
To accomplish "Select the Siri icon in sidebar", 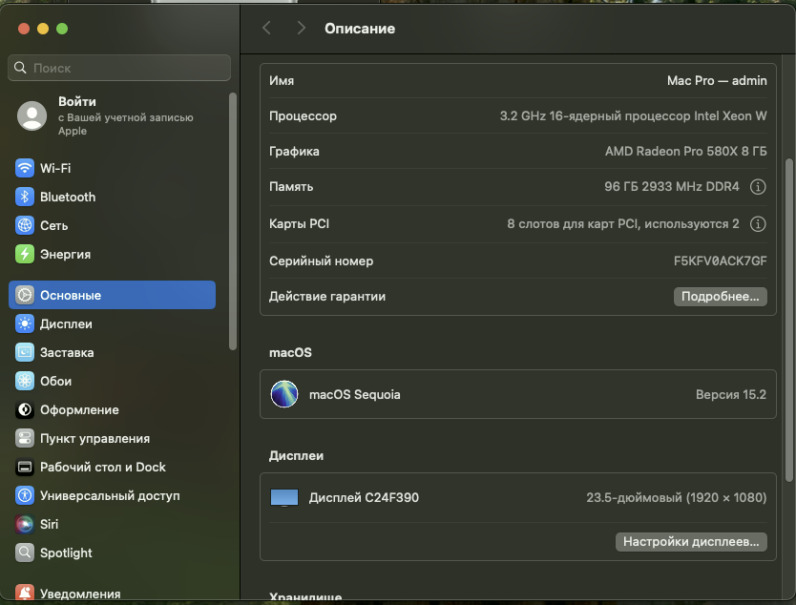I will click(24, 524).
